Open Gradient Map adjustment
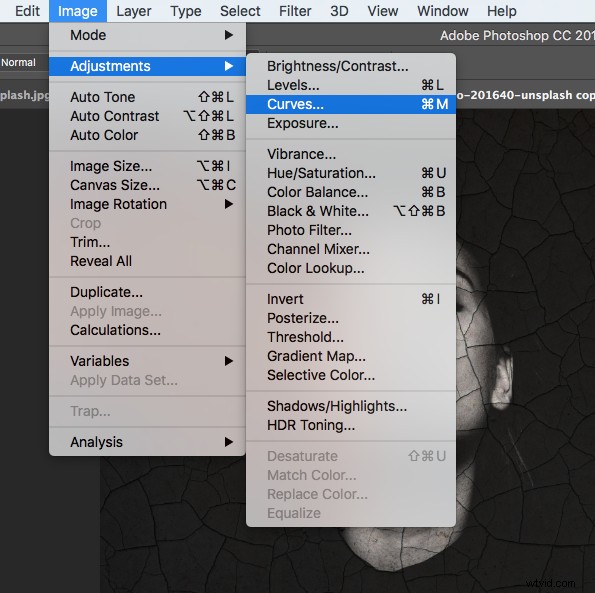 (x=351, y=356)
